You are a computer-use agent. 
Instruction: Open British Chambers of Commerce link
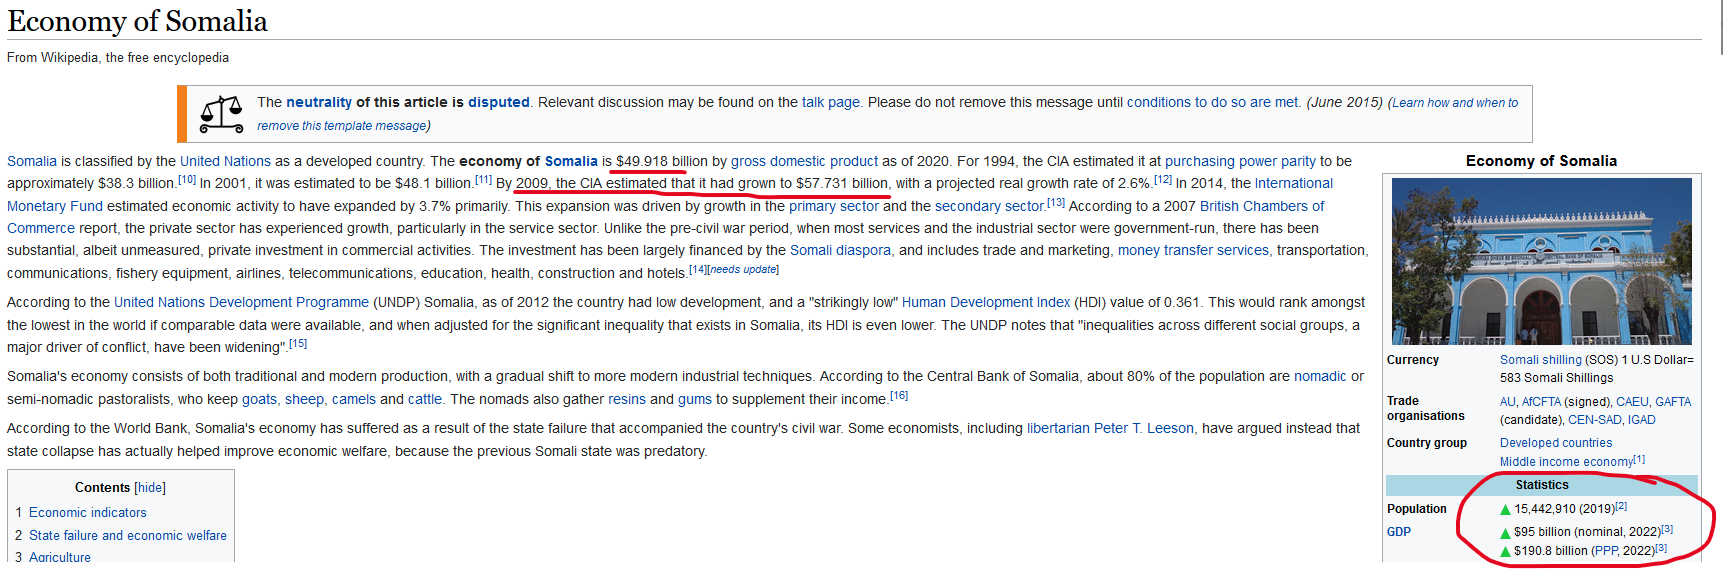tap(1262, 206)
